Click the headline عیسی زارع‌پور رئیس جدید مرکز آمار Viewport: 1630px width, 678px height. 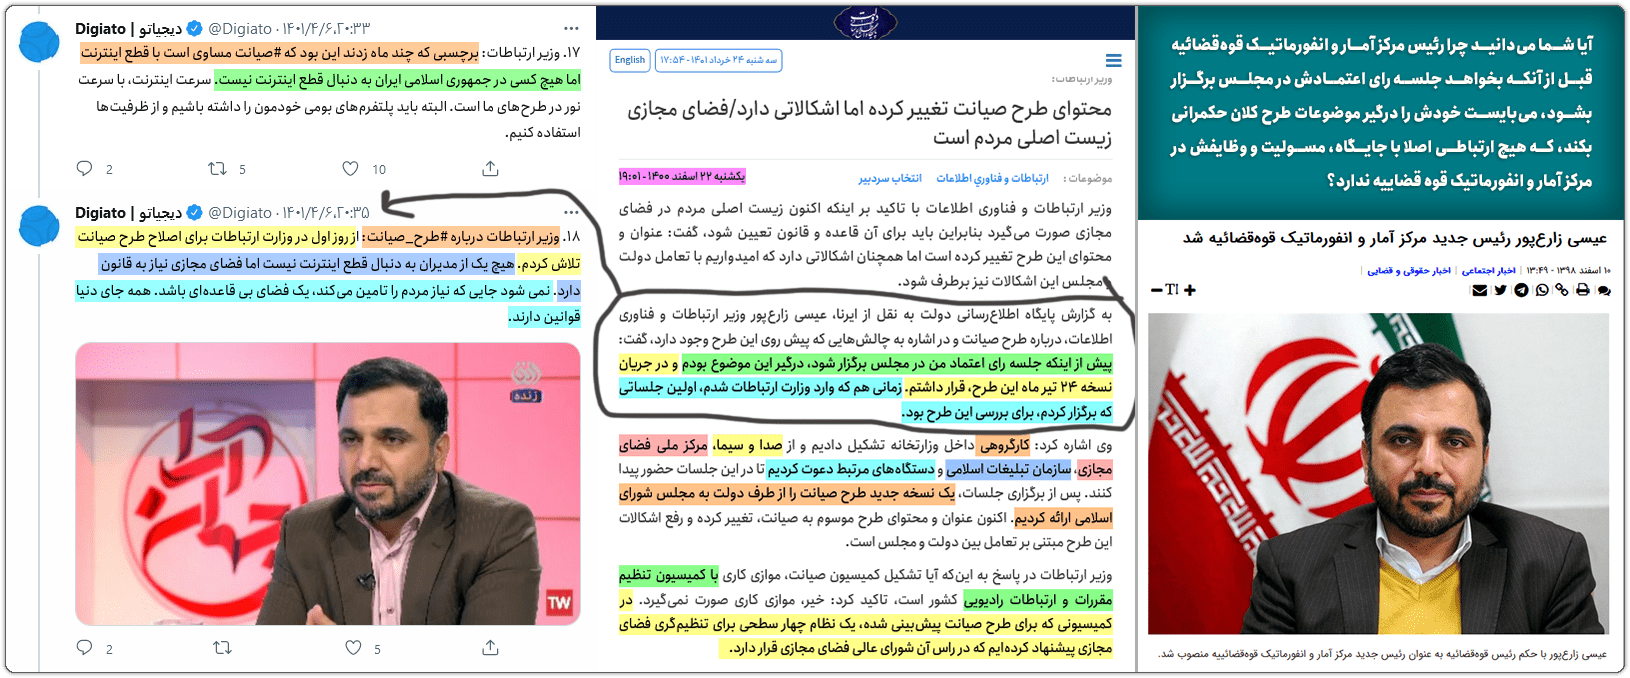(1394, 238)
